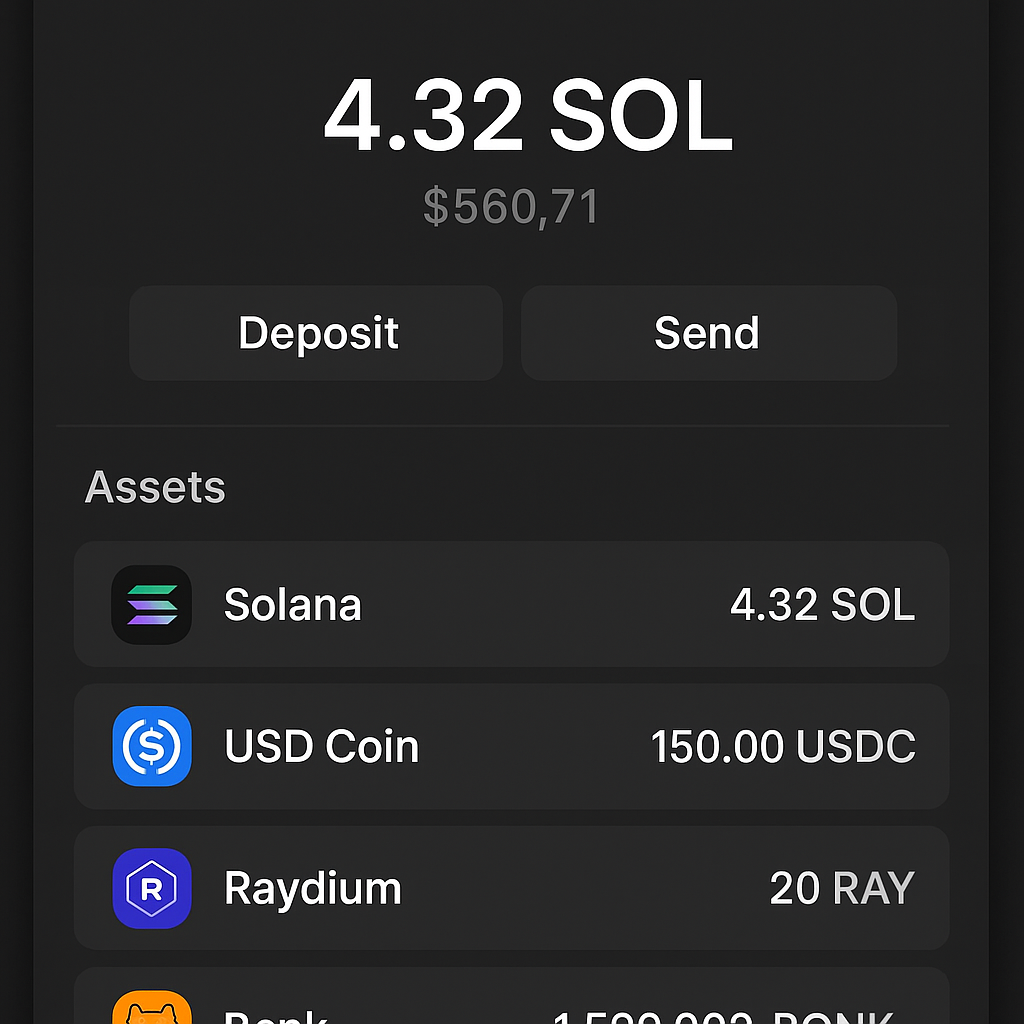
Task: Open the Raydium asset row
Action: 512,888
